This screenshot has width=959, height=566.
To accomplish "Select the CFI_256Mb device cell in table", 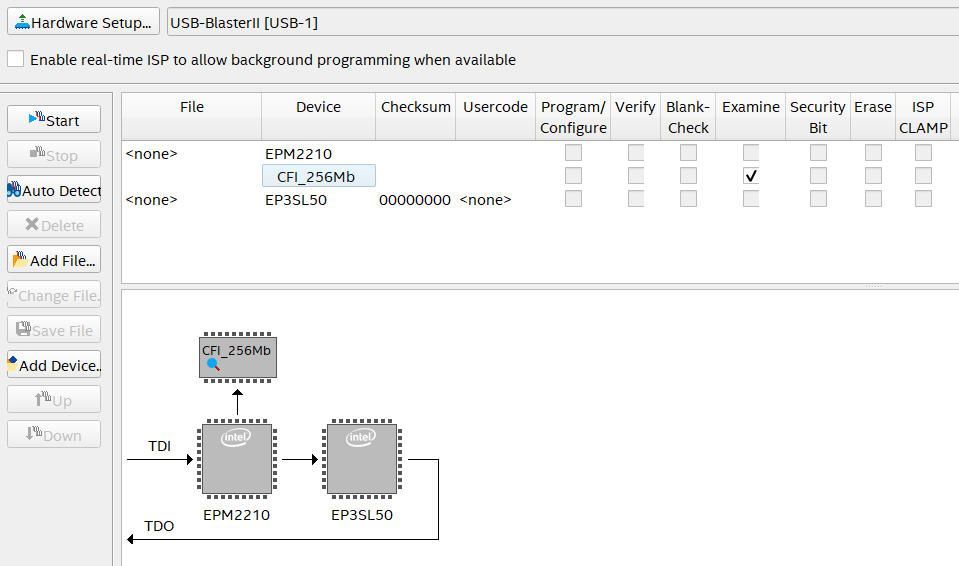I will coord(318,177).
